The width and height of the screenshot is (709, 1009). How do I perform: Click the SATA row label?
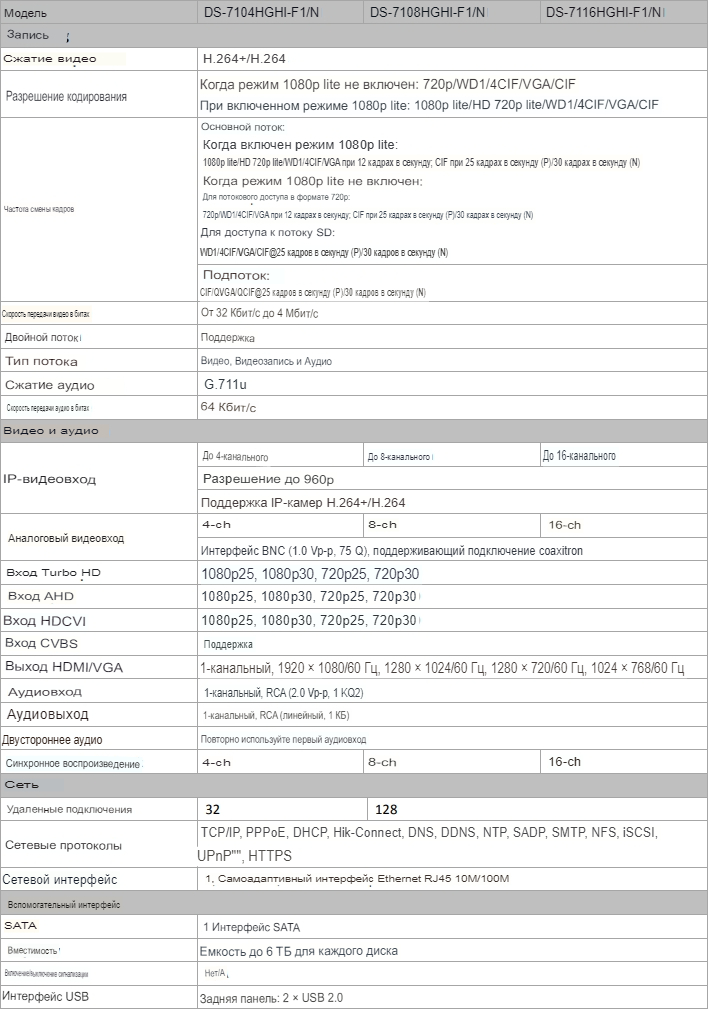click(21, 925)
